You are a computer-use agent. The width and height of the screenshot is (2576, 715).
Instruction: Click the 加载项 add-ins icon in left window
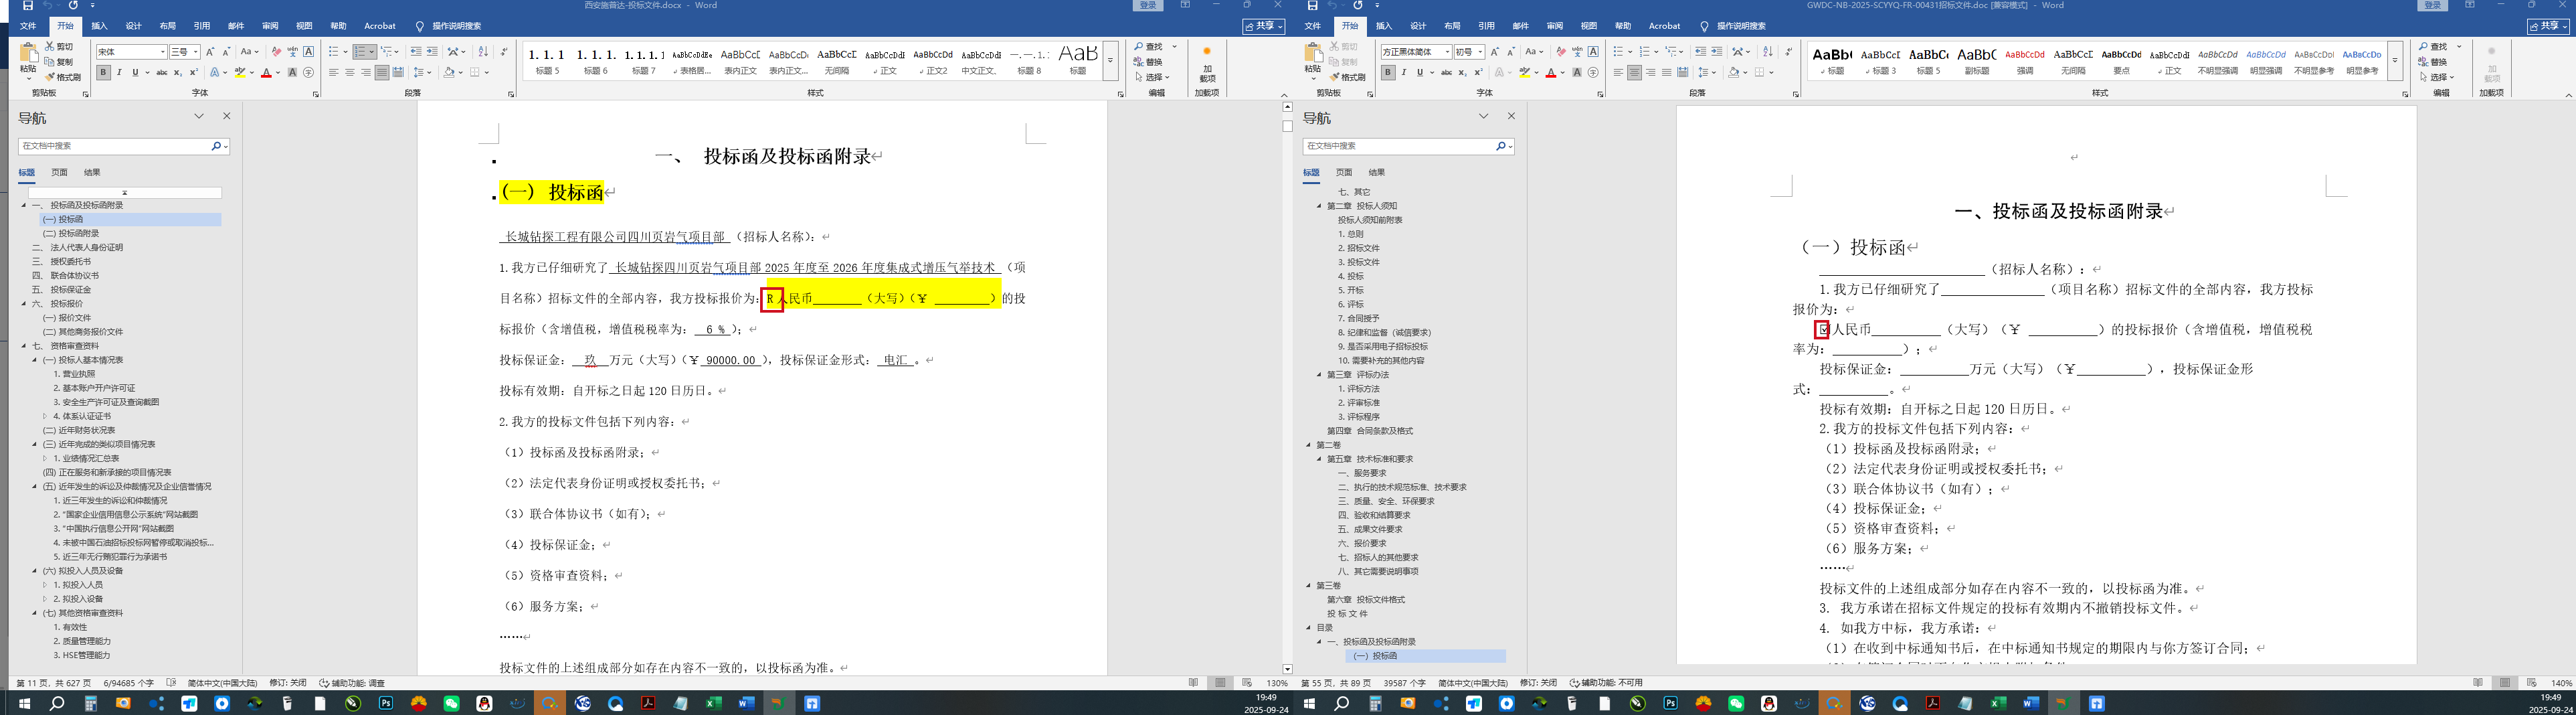(1207, 63)
